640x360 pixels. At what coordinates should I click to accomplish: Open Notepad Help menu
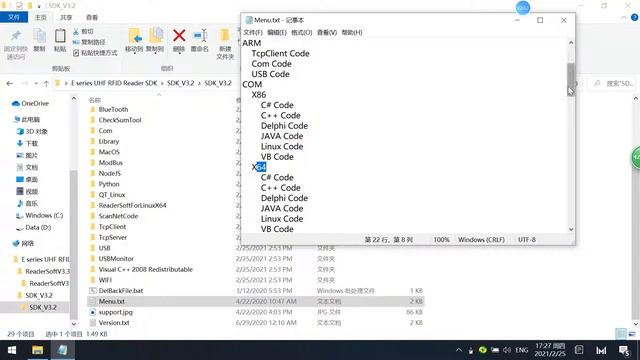point(352,32)
